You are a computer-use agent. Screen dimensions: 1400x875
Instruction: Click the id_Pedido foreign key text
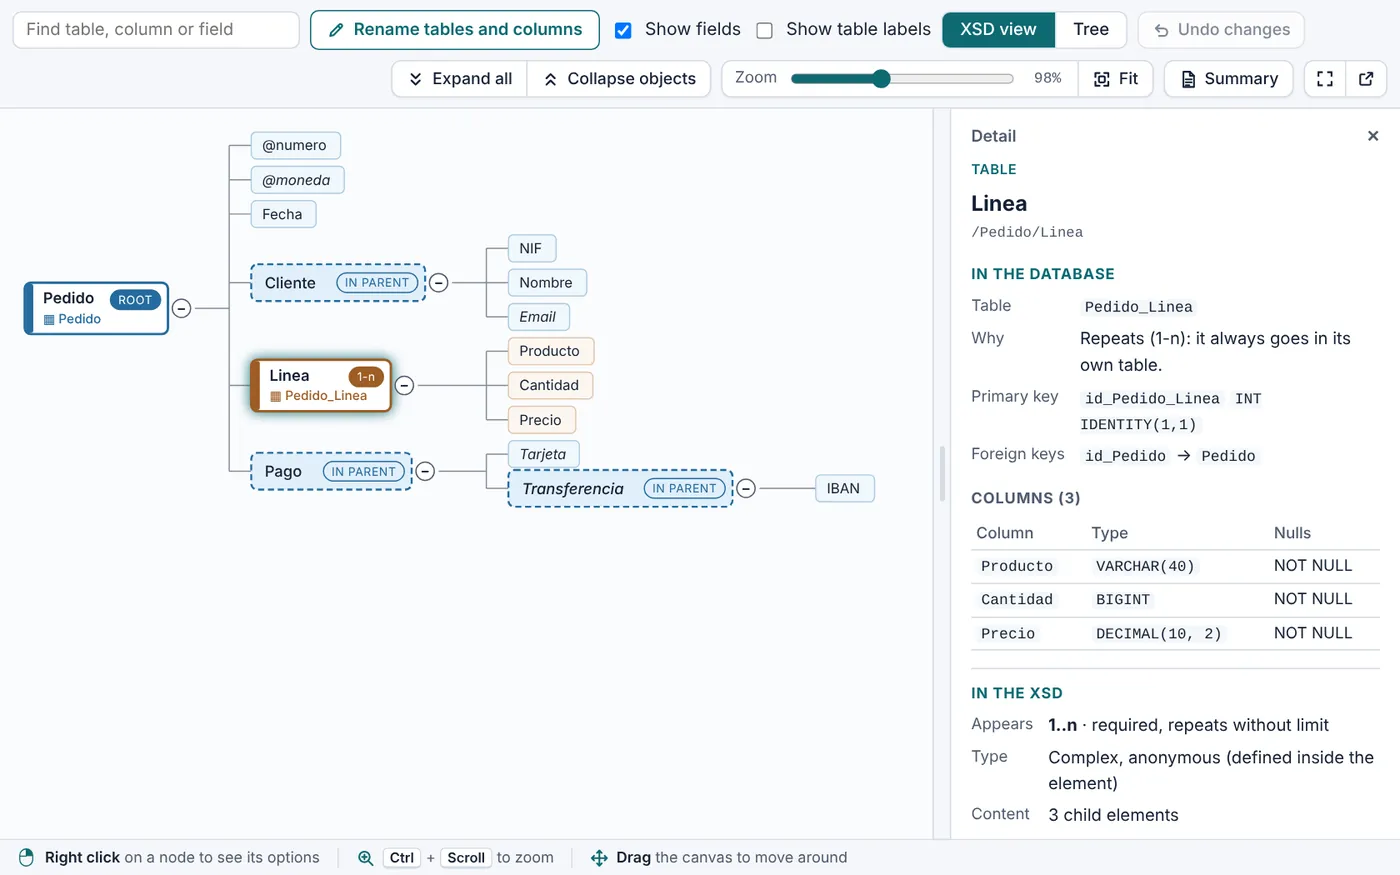tap(1125, 456)
